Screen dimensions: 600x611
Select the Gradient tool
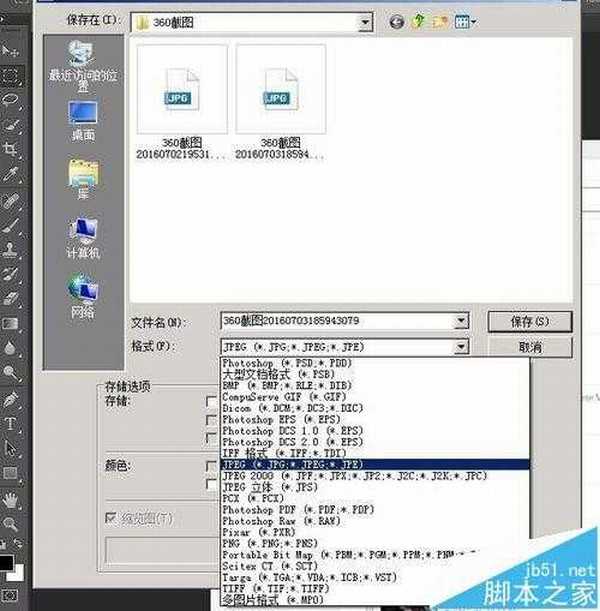tap(9, 323)
